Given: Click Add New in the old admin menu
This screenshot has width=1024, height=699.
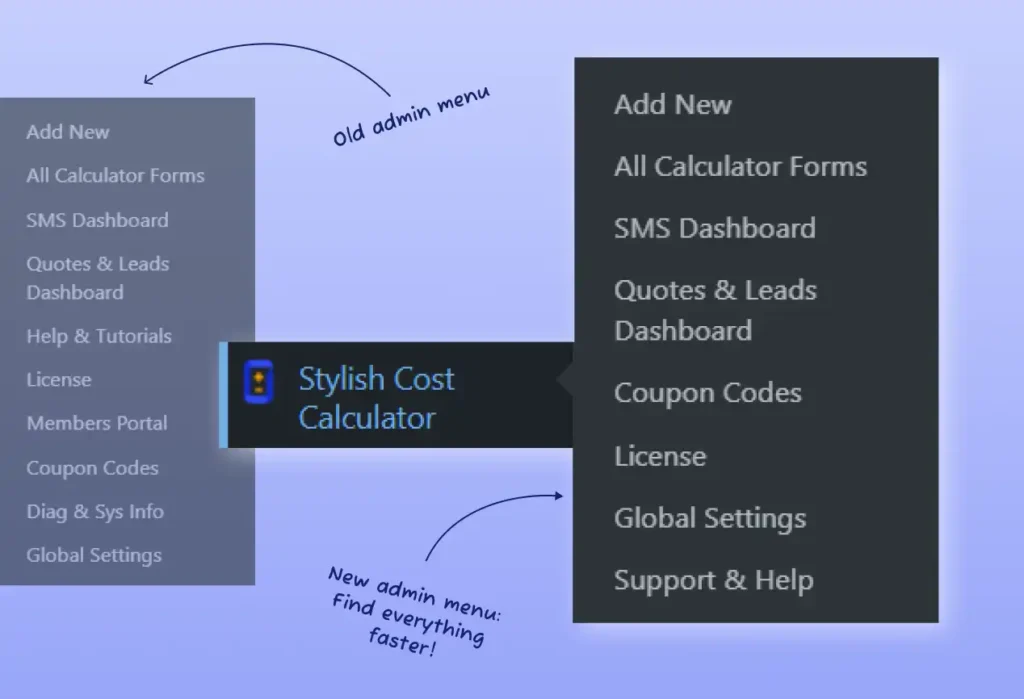Looking at the screenshot, I should coord(68,132).
